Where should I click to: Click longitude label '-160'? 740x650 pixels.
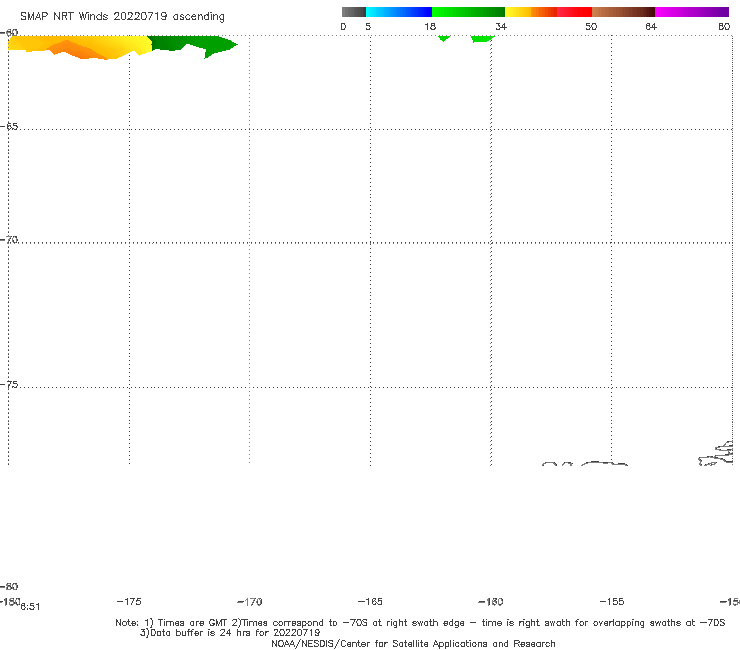[491, 602]
